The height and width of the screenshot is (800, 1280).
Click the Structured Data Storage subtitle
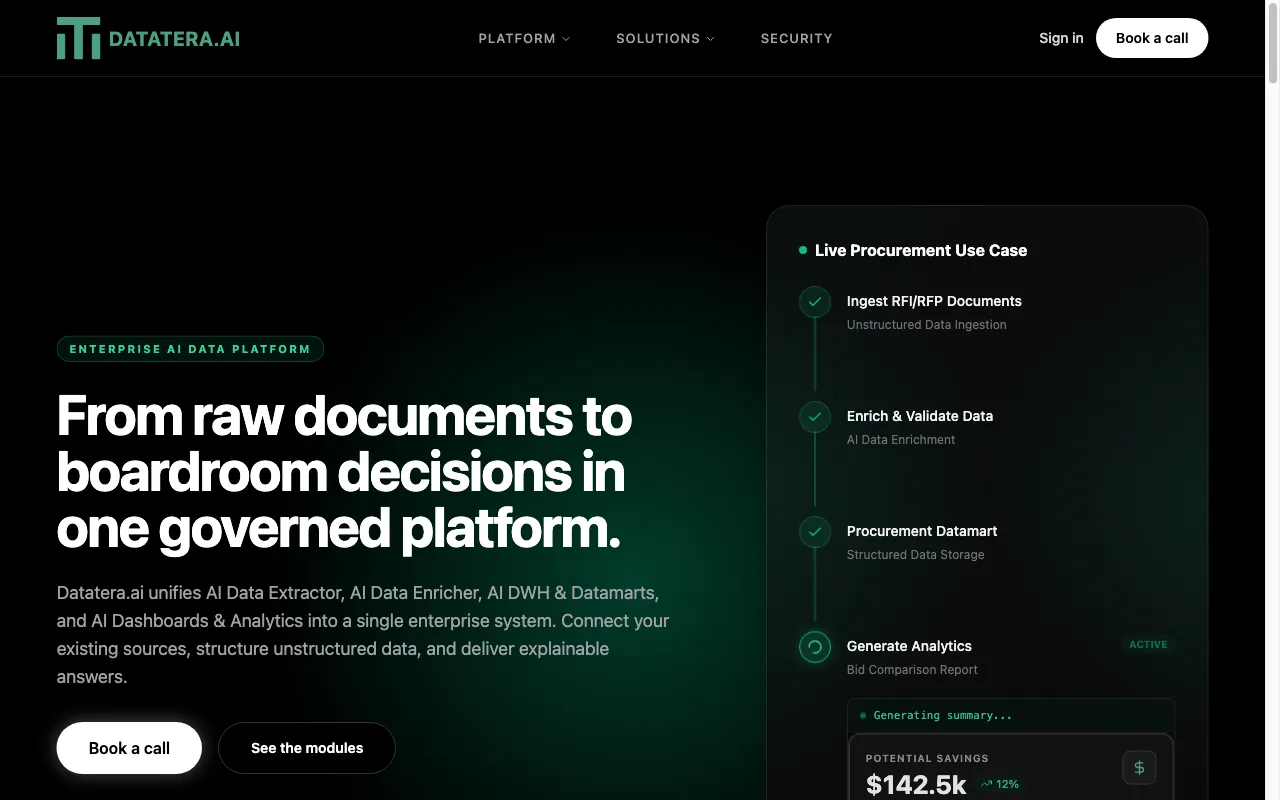click(x=916, y=555)
